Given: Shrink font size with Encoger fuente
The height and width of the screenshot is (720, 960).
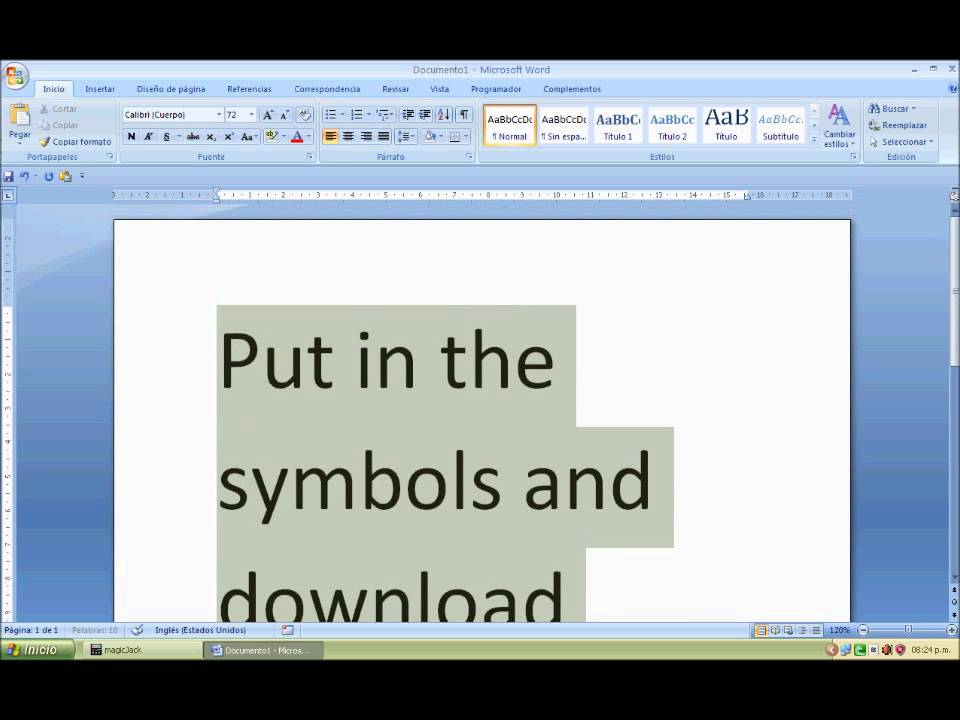Looking at the screenshot, I should click(x=285, y=114).
